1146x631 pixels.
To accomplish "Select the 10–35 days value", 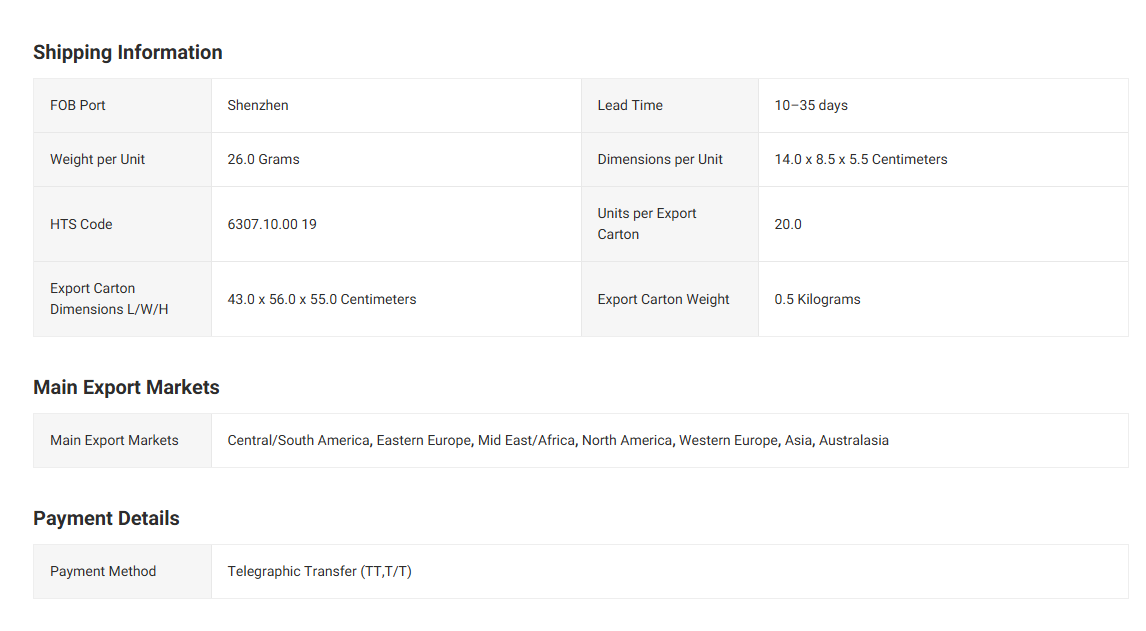I will 811,105.
